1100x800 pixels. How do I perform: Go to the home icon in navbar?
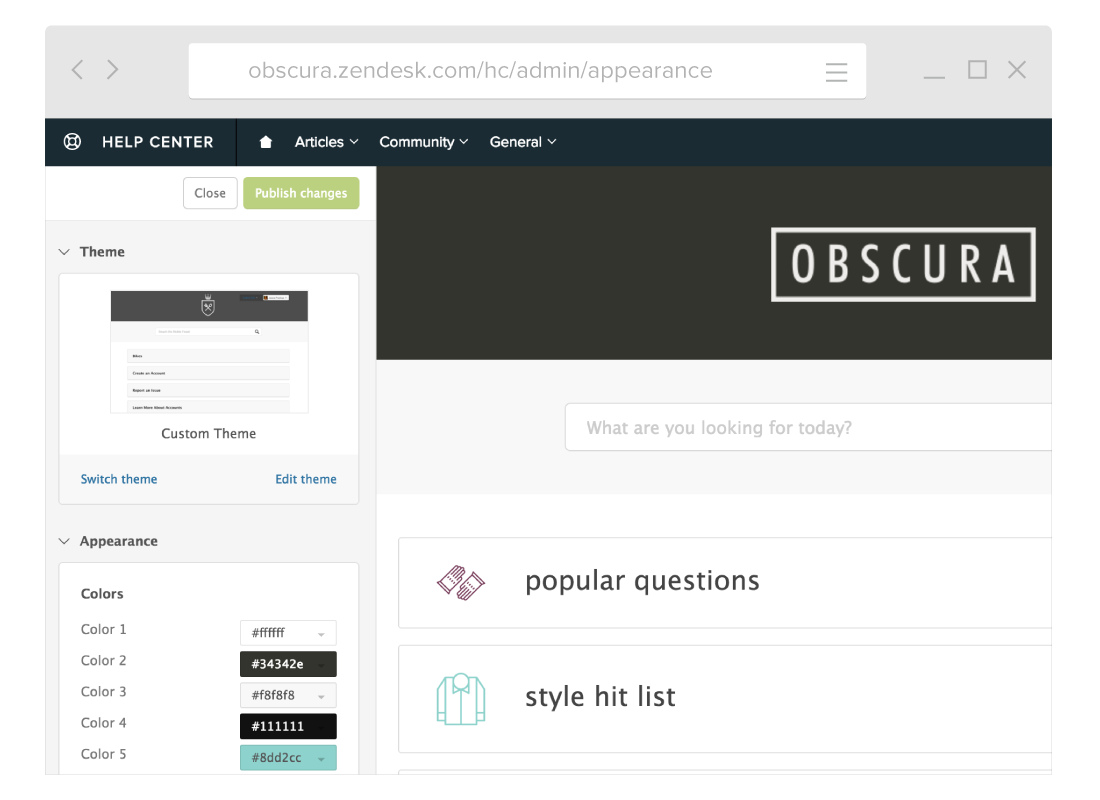point(266,142)
